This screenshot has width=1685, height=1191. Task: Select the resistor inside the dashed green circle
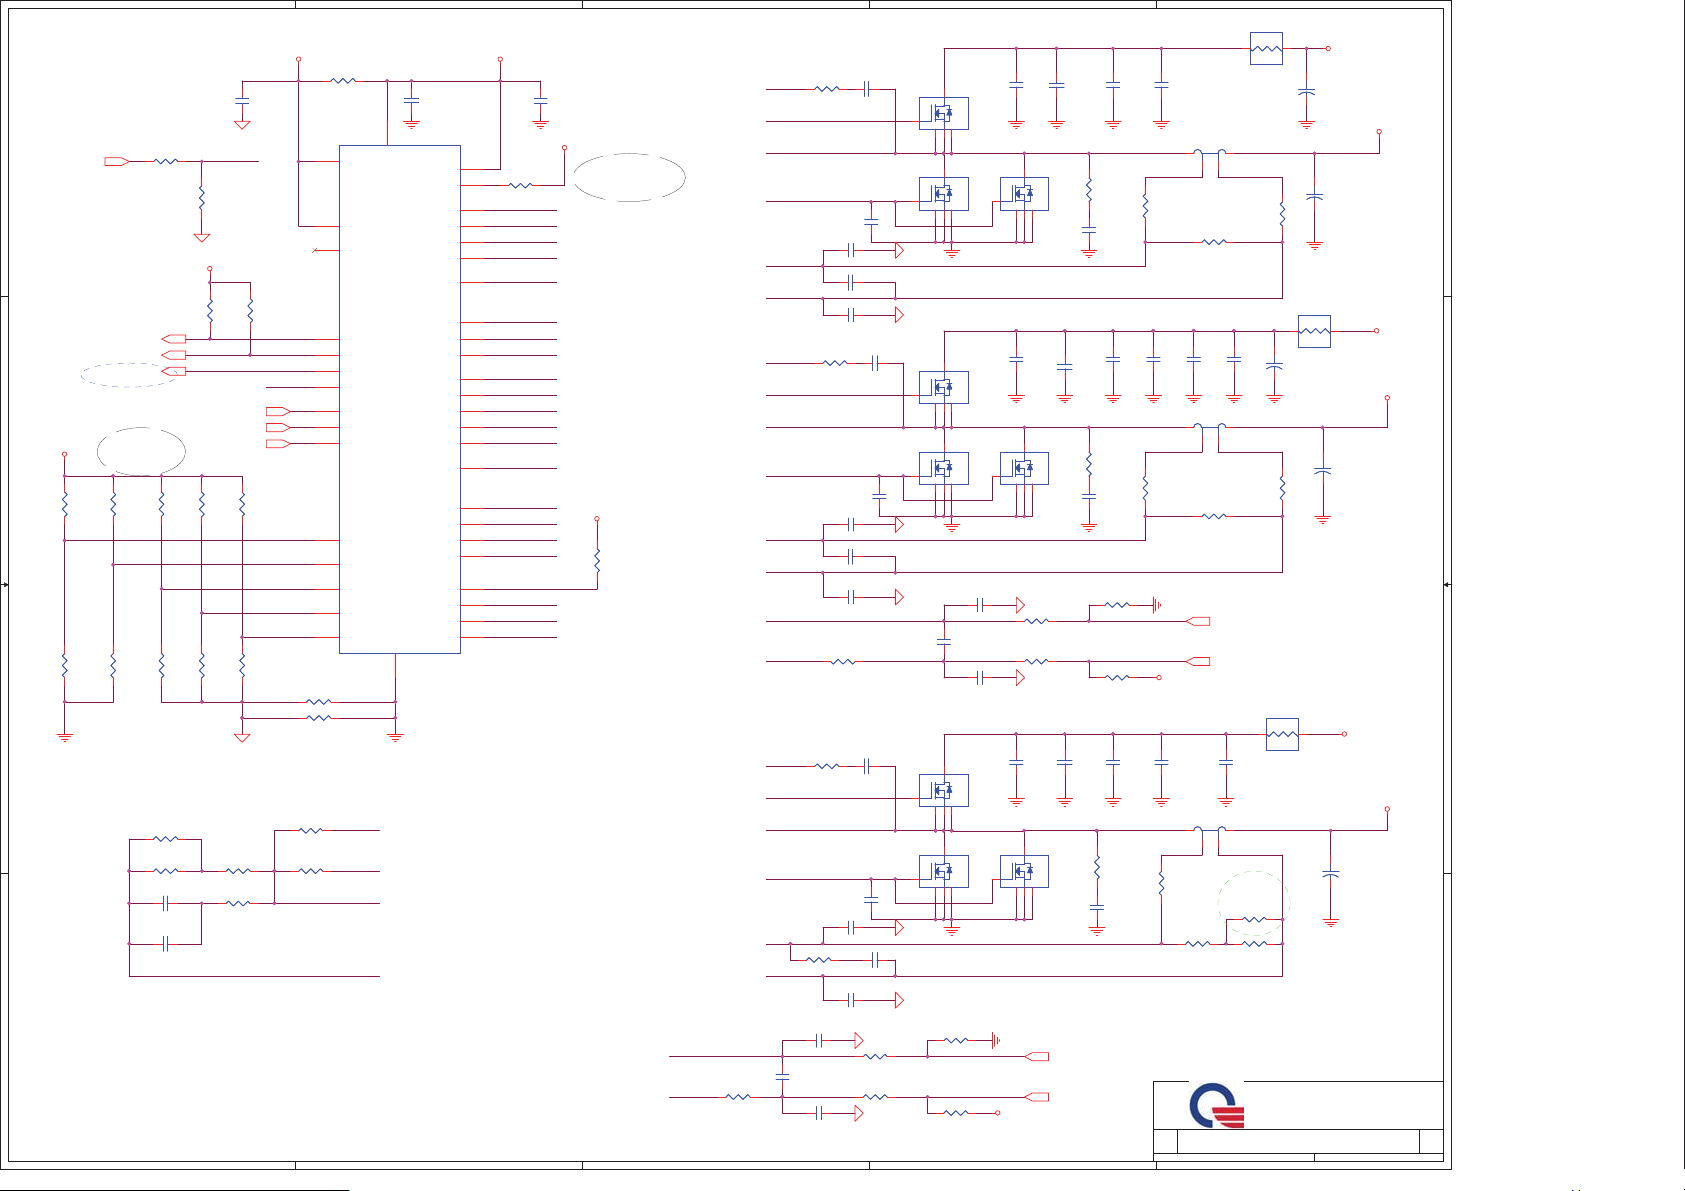(1254, 919)
